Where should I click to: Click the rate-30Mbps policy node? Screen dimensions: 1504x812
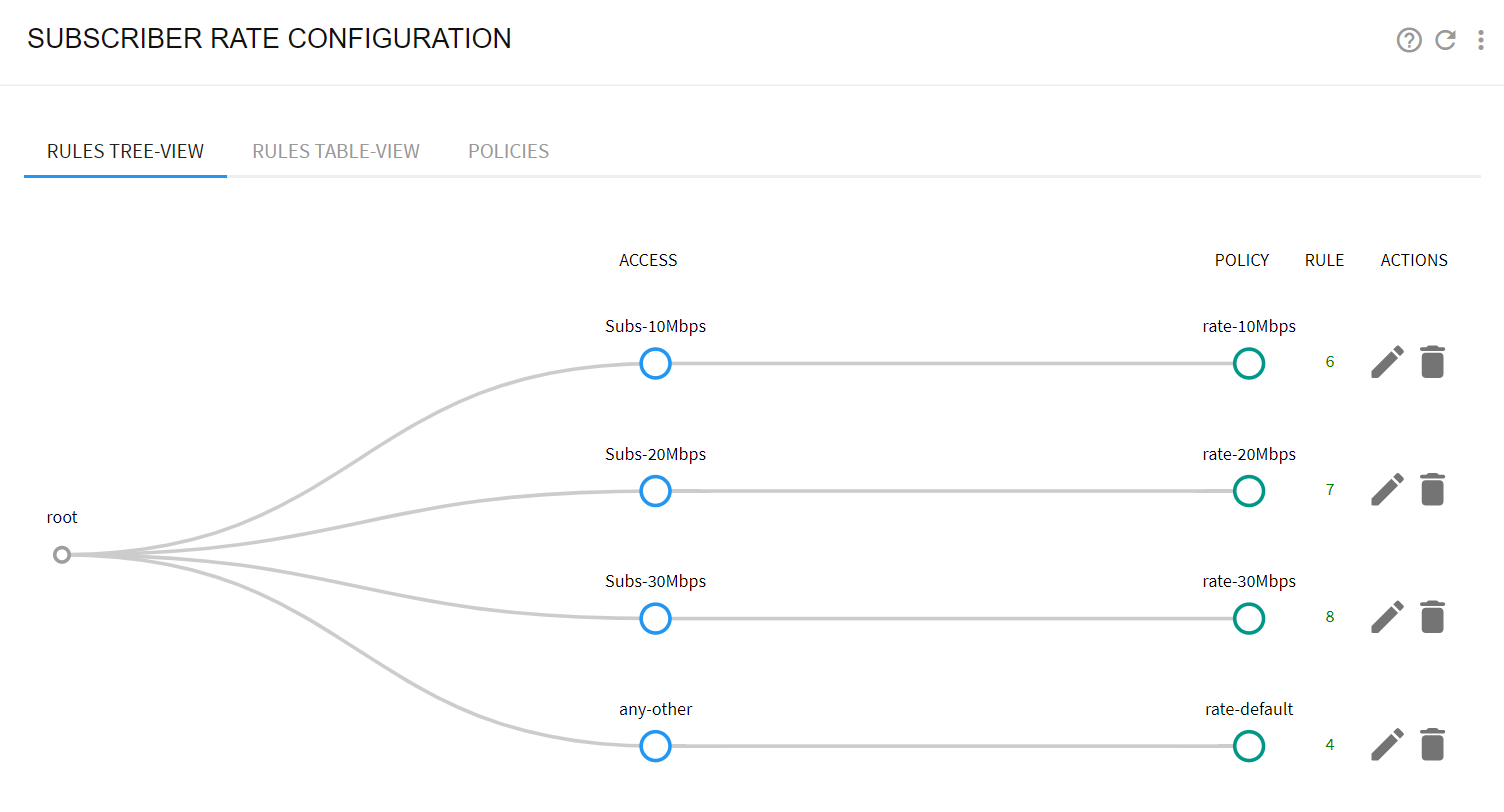point(1249,619)
